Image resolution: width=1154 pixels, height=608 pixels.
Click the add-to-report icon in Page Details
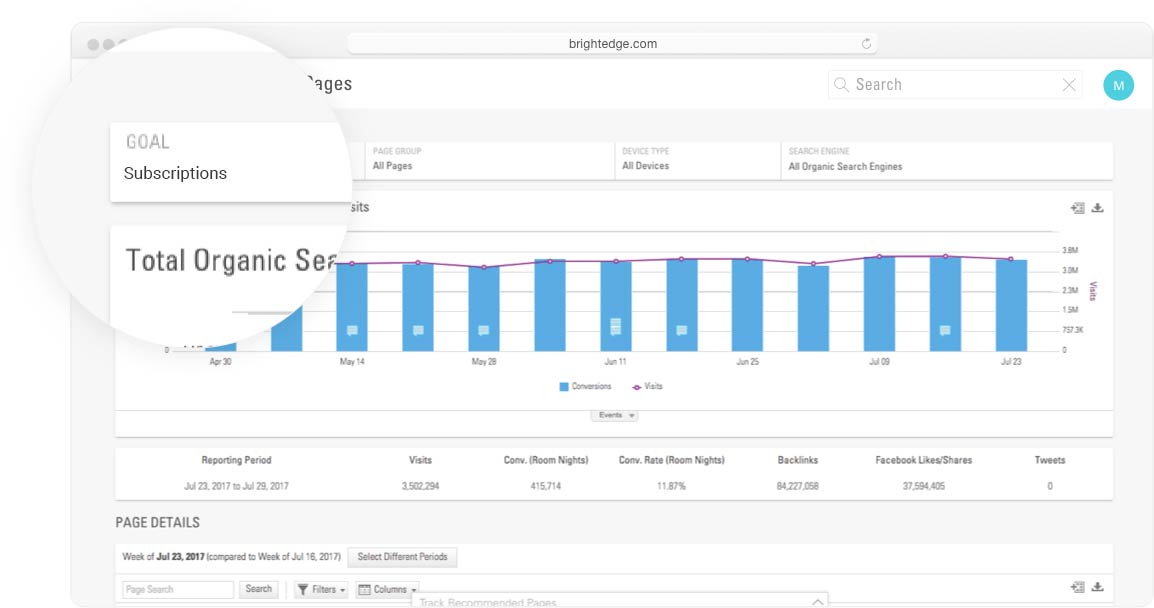(1077, 587)
